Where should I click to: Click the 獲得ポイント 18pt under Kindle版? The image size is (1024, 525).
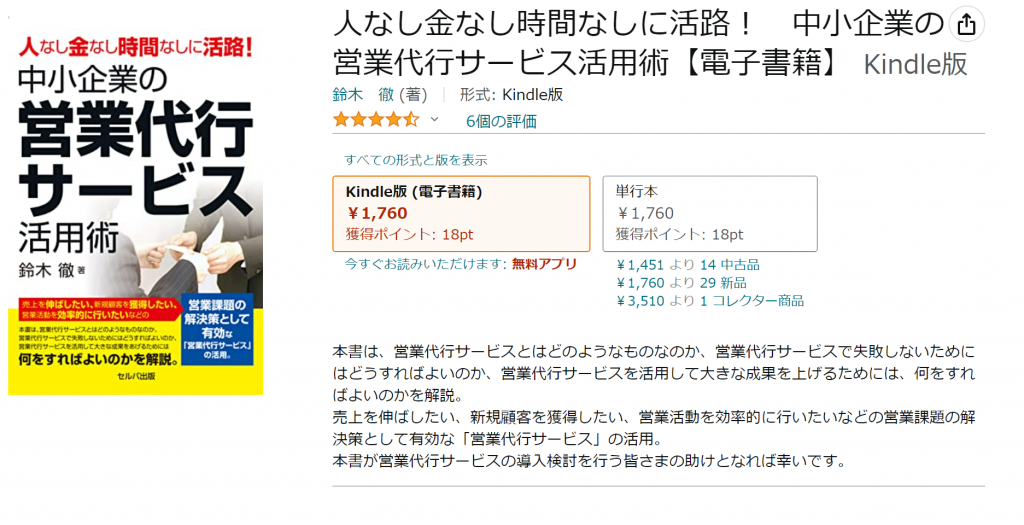(409, 234)
